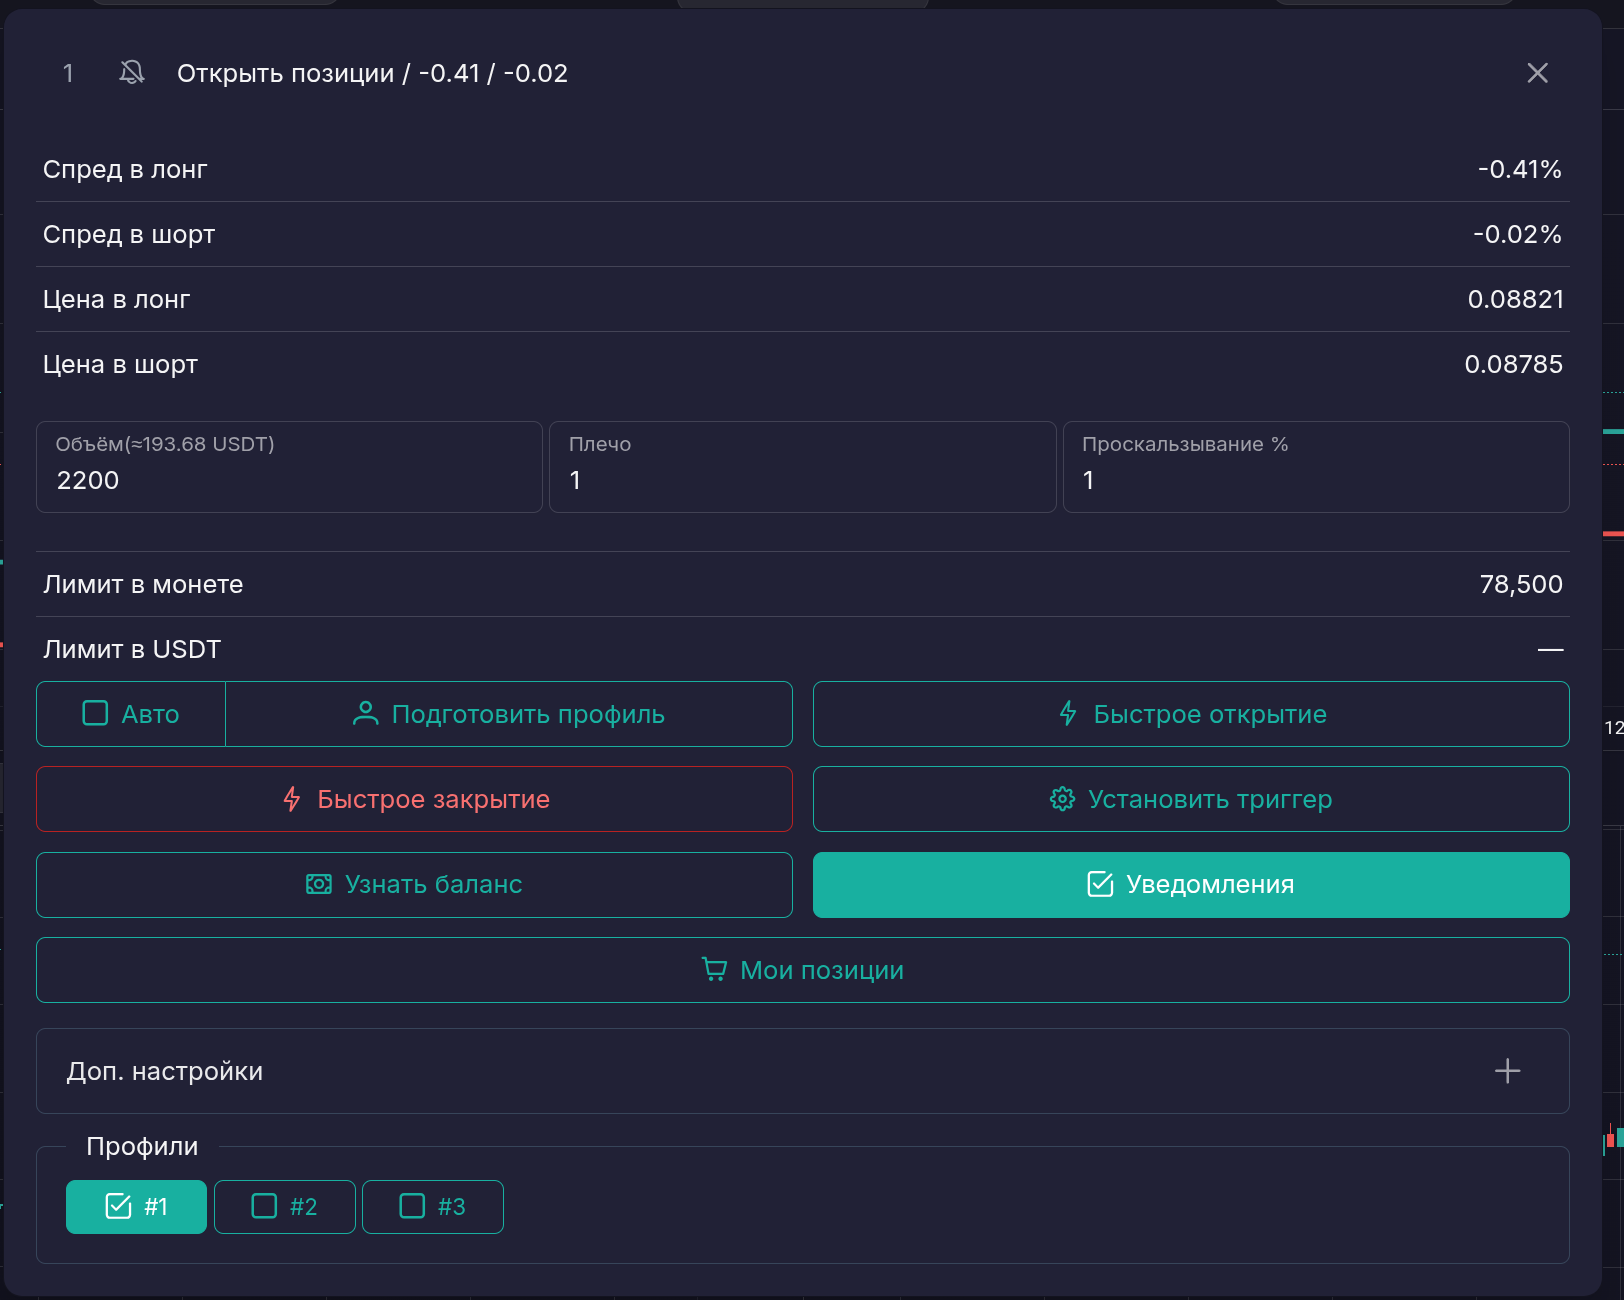
Task: Open Мои позиции
Action: pos(802,970)
